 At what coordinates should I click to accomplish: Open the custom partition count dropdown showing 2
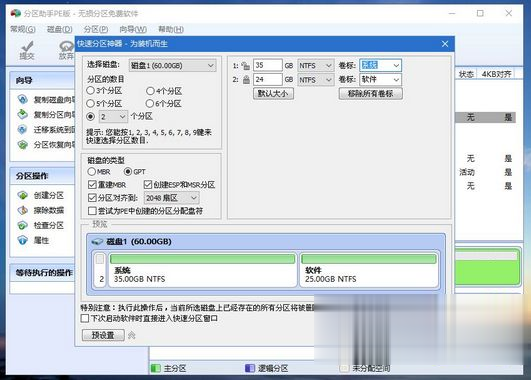pyautogui.click(x=113, y=117)
